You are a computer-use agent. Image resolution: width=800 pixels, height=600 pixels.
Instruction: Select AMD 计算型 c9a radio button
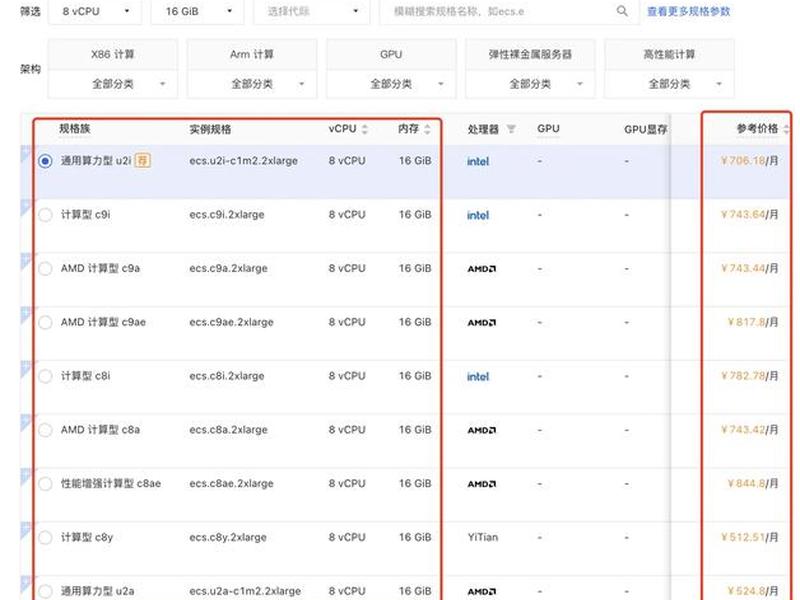pyautogui.click(x=45, y=268)
